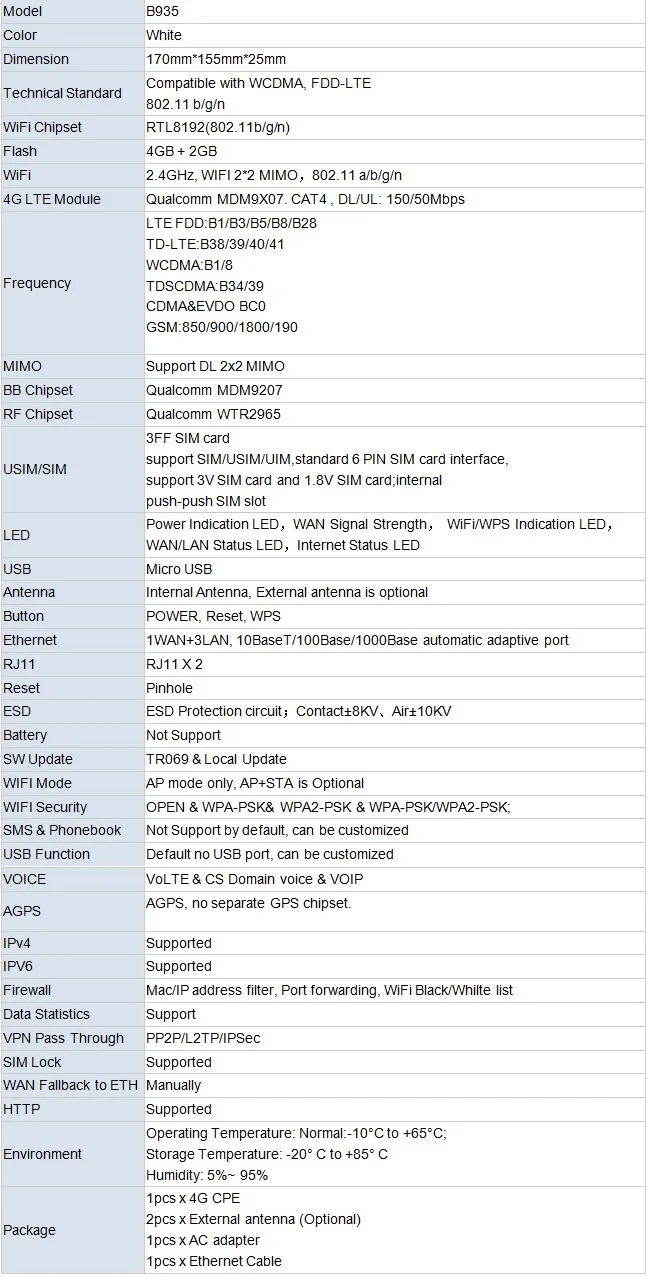Click TR069 & Local Update text
The height and width of the screenshot is (1277, 650).
pyautogui.click(x=216, y=759)
